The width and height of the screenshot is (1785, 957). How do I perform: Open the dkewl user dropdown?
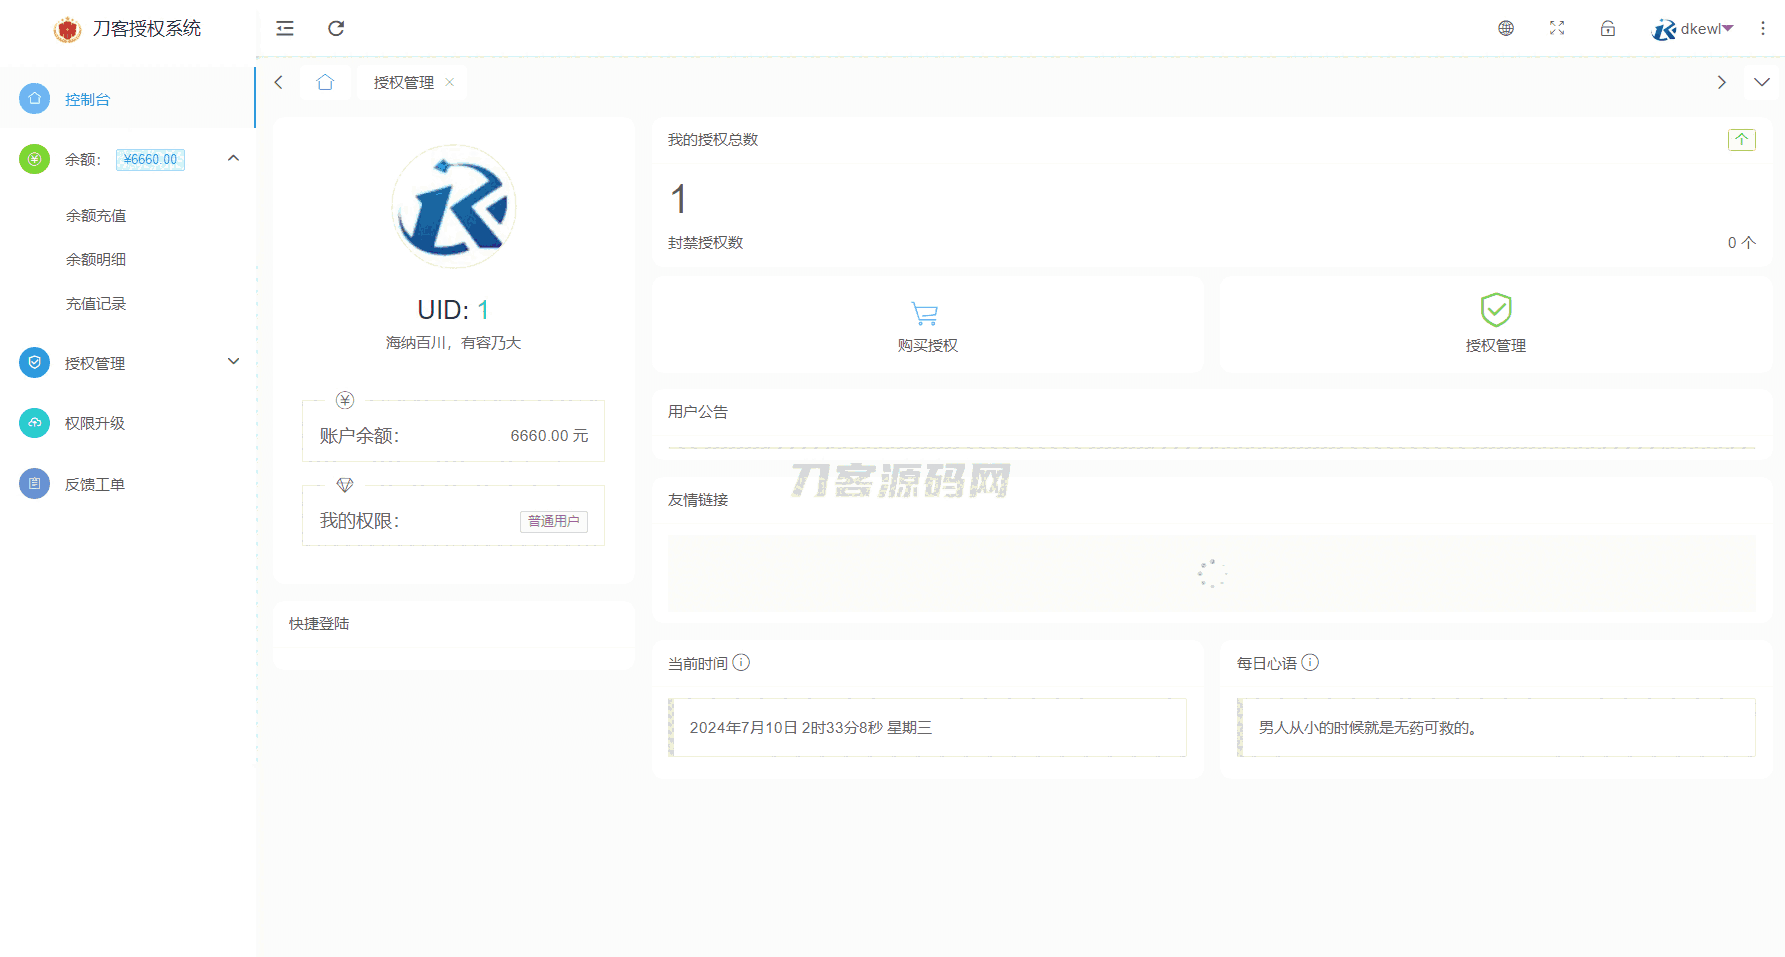point(1693,29)
